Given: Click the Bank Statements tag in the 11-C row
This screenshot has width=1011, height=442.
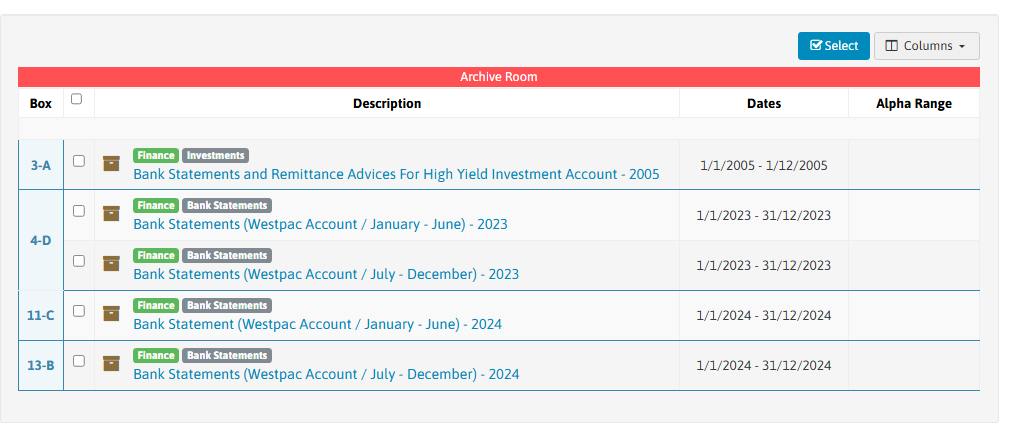Looking at the screenshot, I should (x=227, y=305).
